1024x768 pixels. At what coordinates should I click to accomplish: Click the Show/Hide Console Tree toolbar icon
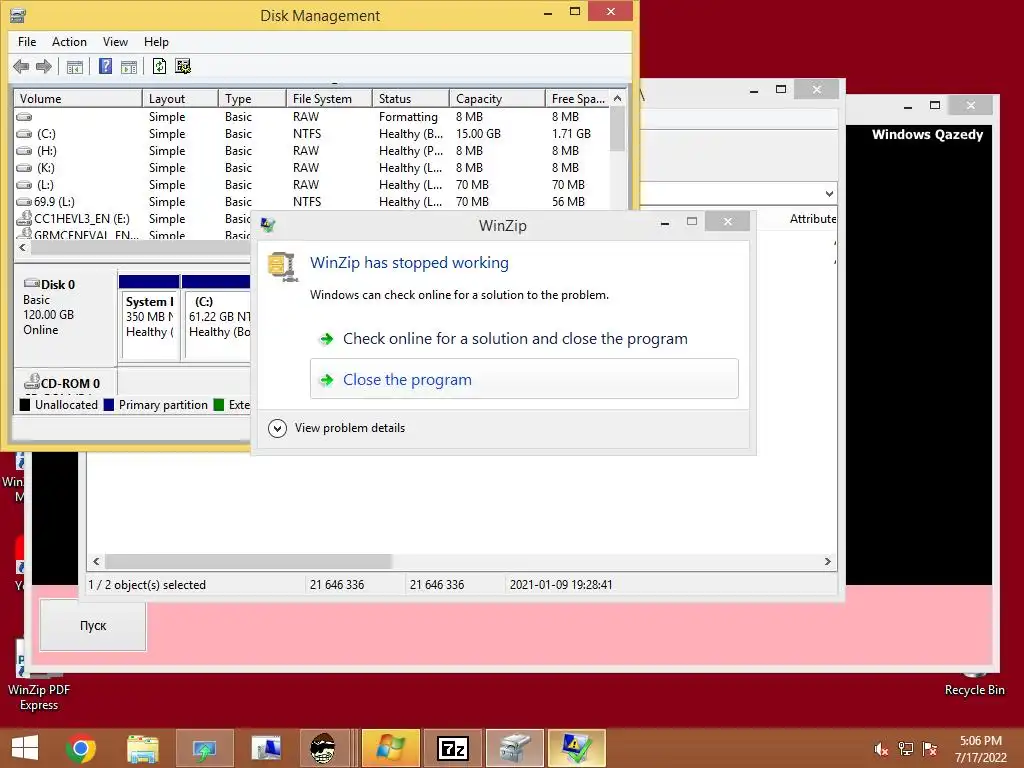point(75,66)
